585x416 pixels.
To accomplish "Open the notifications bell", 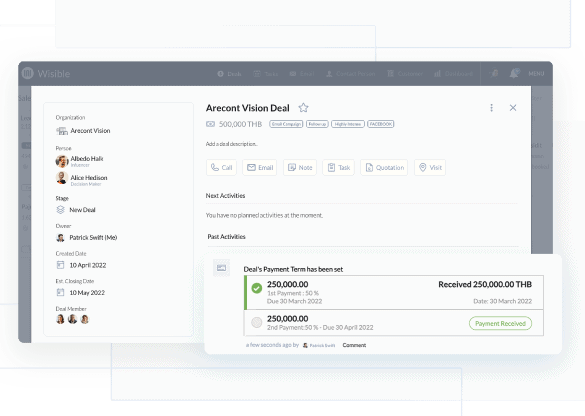I will 514,73.
